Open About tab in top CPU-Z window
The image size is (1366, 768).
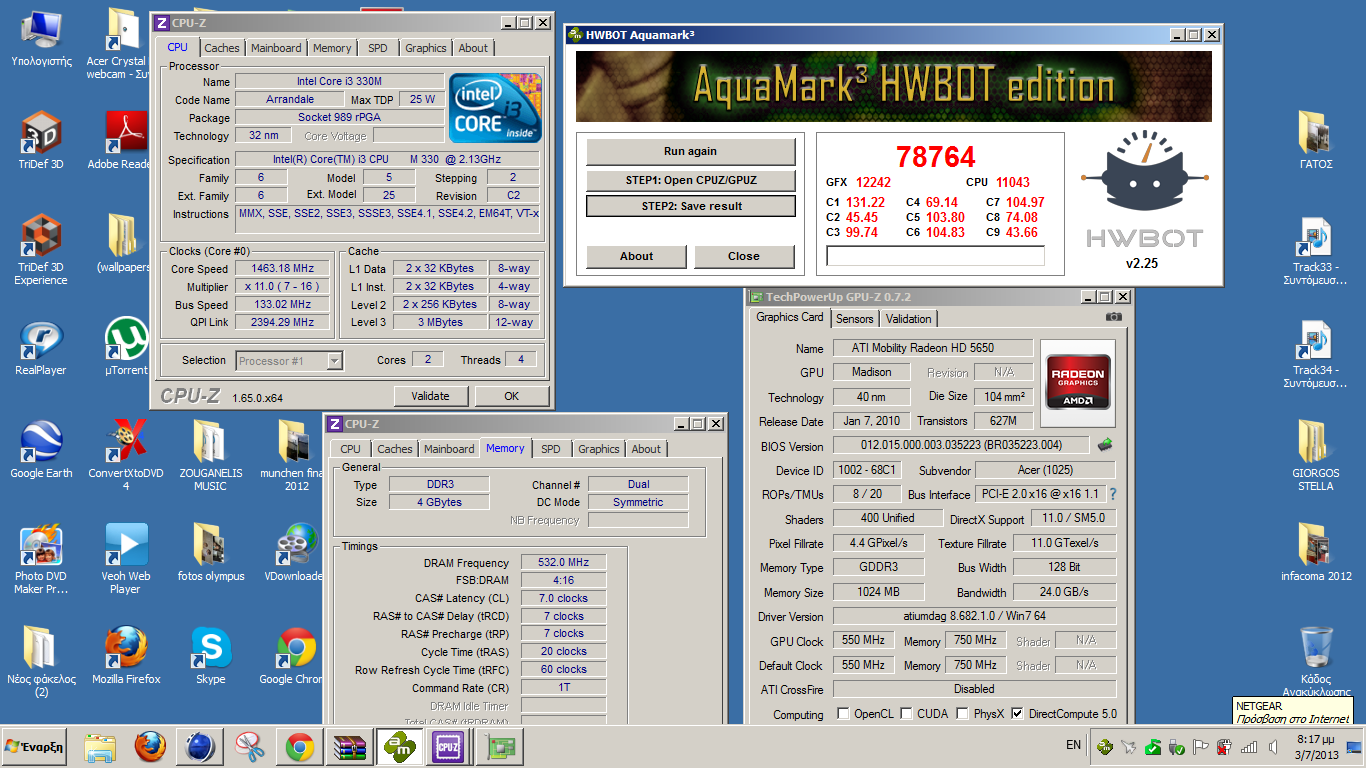(x=473, y=48)
